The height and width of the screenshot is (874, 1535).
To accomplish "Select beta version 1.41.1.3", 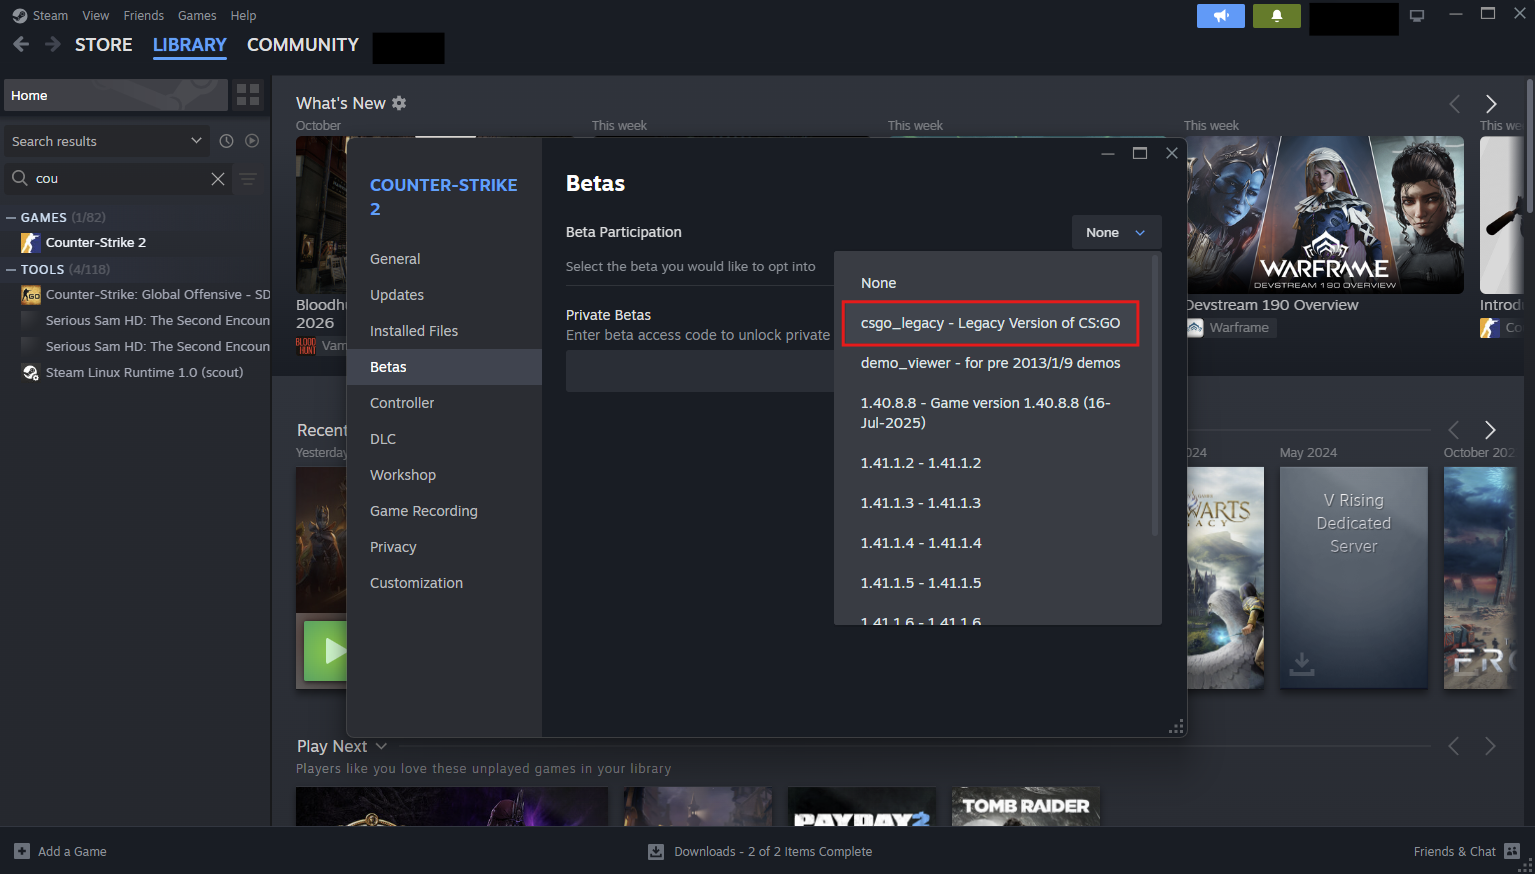I will coord(991,503).
